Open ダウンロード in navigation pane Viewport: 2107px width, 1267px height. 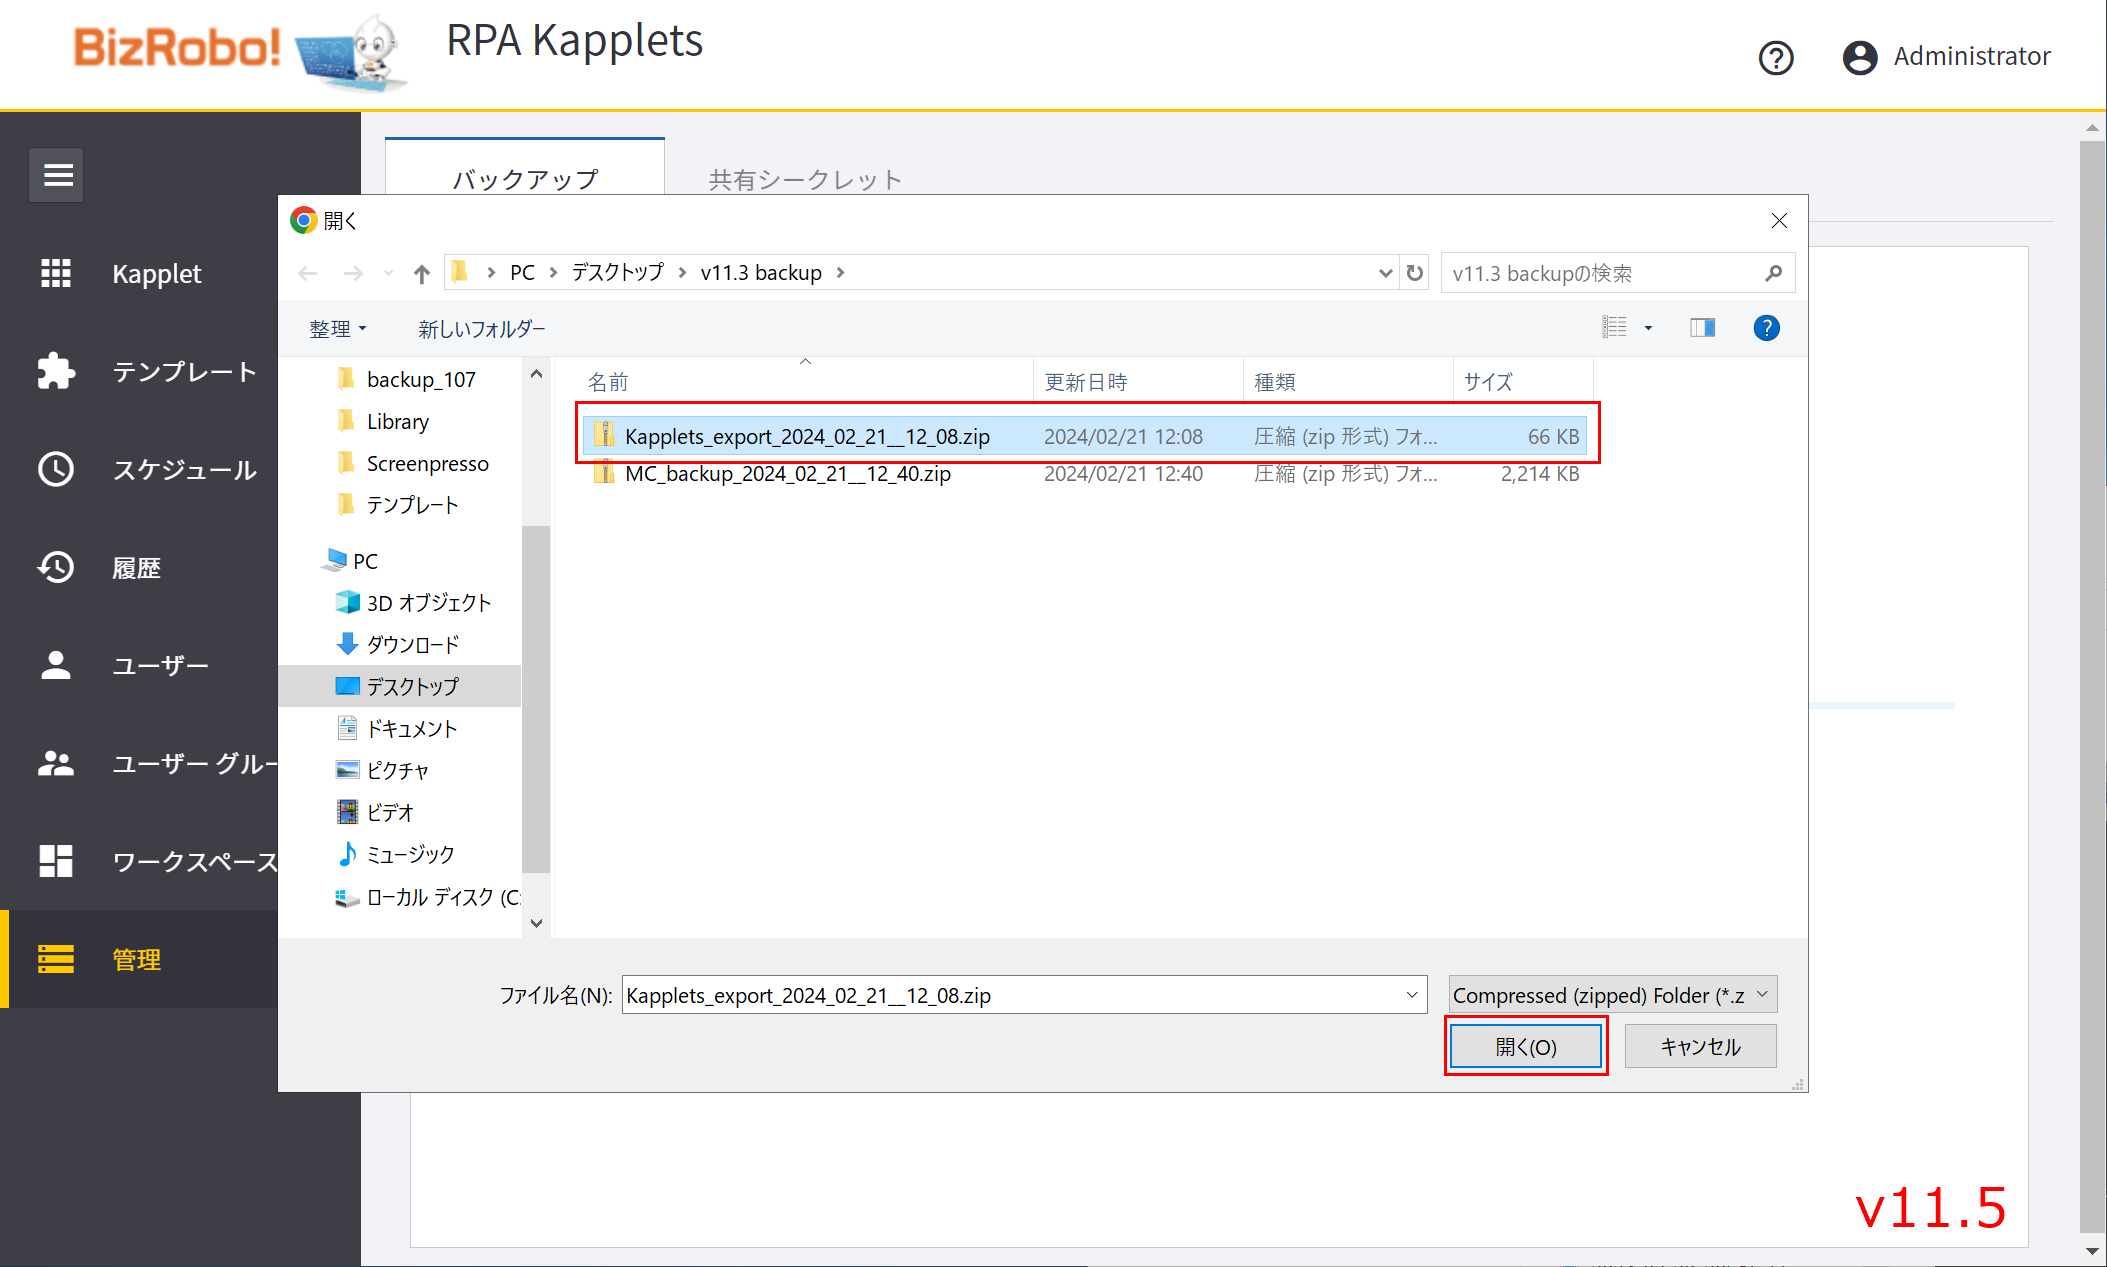click(x=399, y=645)
